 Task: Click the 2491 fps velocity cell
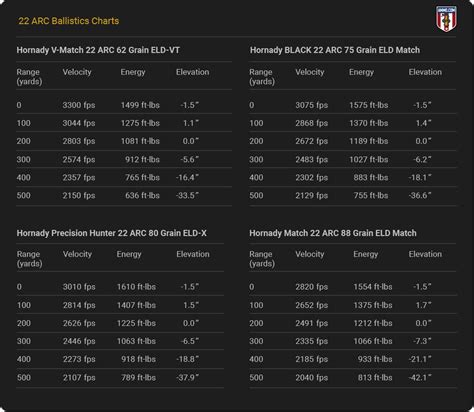click(x=312, y=323)
